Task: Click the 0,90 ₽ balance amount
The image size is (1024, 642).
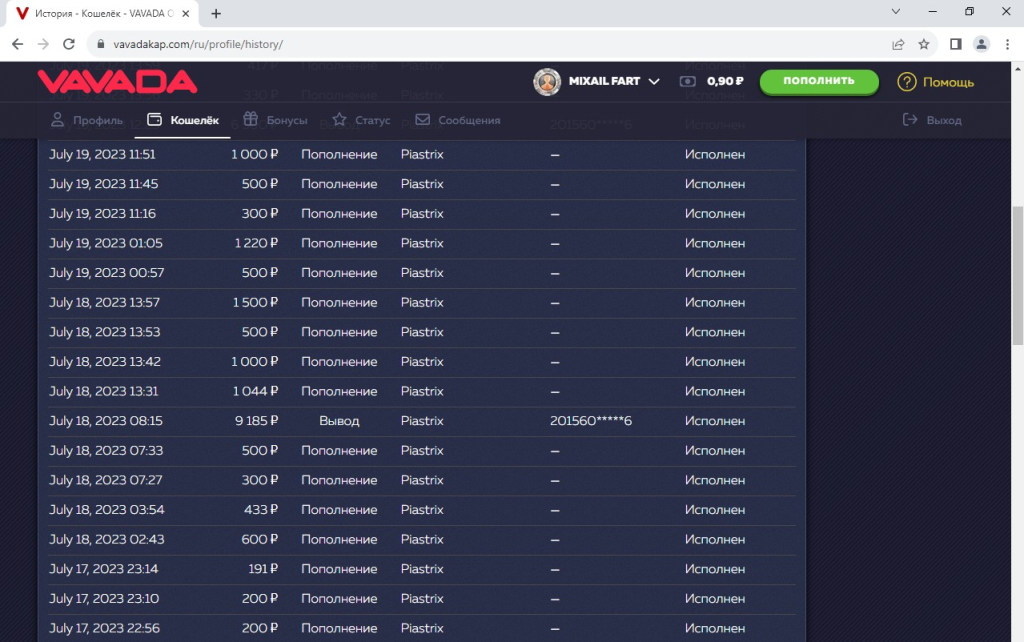Action: point(725,82)
